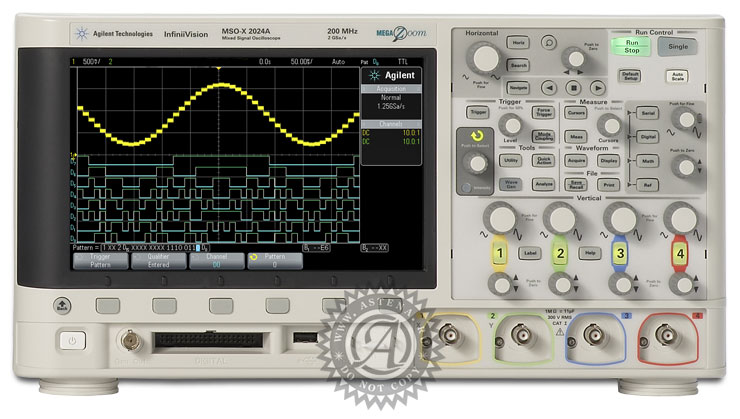Push the Utility key

pyautogui.click(x=511, y=160)
